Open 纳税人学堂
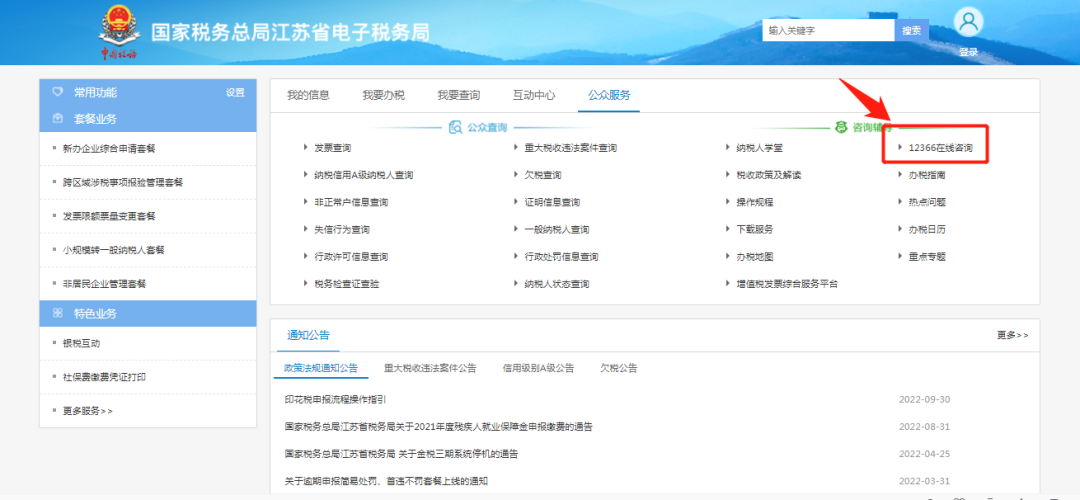 tap(759, 148)
